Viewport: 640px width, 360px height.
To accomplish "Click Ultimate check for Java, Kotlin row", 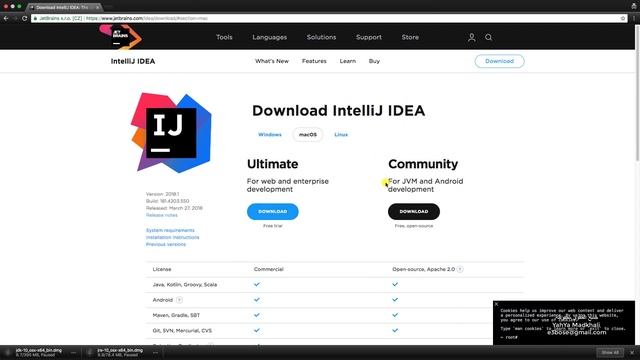I will pos(257,284).
